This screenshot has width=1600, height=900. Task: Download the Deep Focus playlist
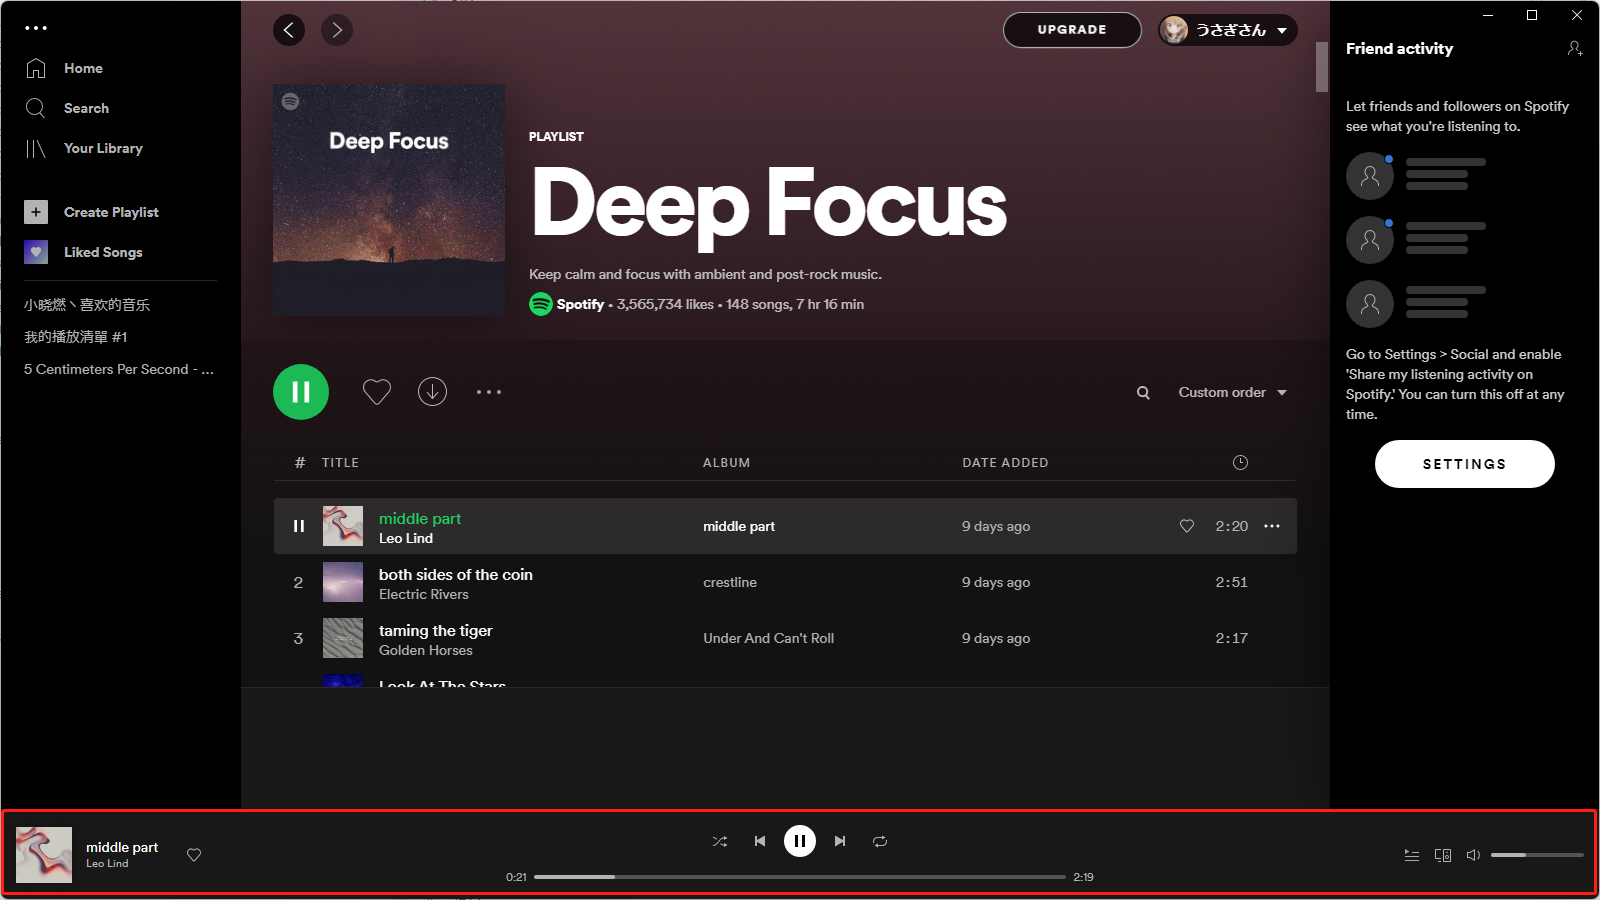pos(432,392)
